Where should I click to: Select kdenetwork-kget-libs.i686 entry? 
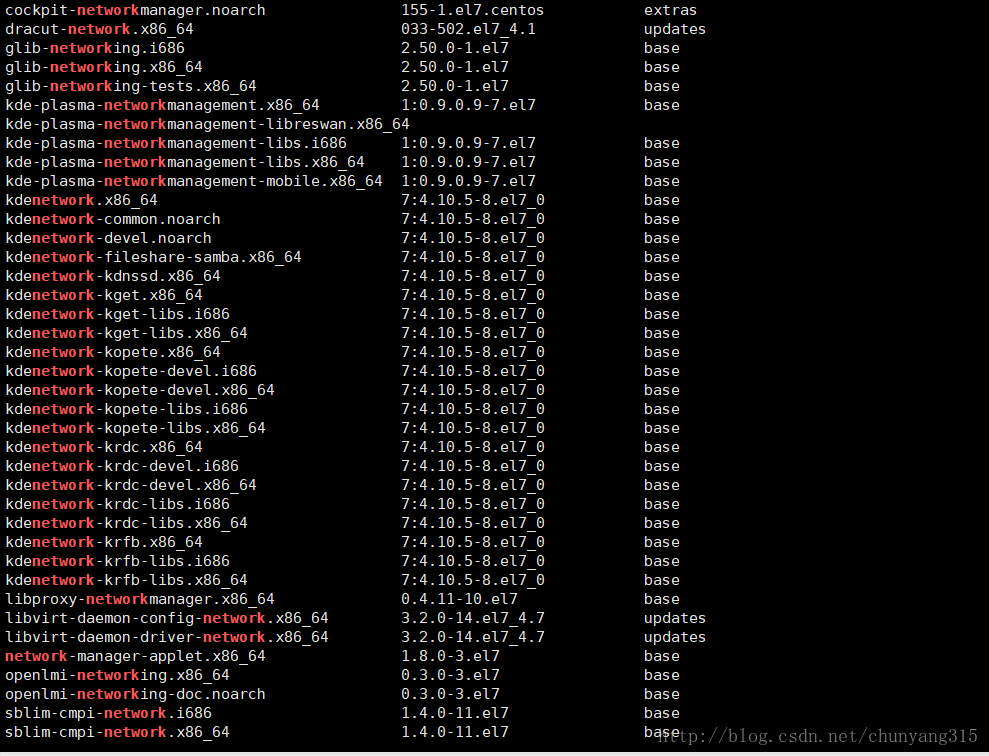click(117, 314)
